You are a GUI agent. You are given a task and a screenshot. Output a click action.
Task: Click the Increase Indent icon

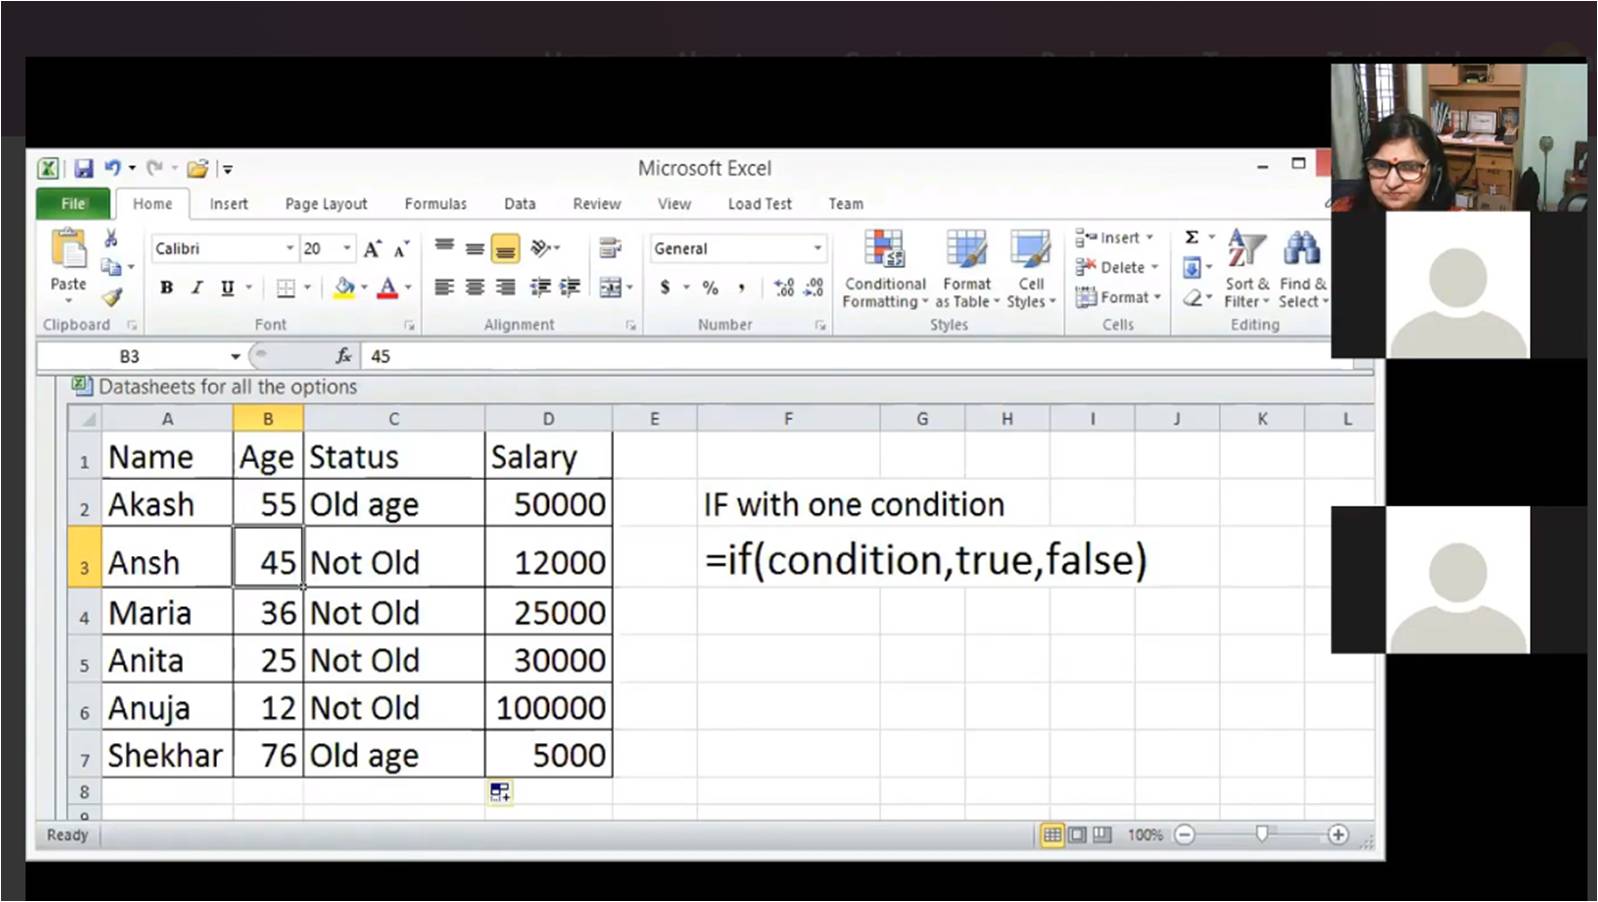(x=570, y=288)
